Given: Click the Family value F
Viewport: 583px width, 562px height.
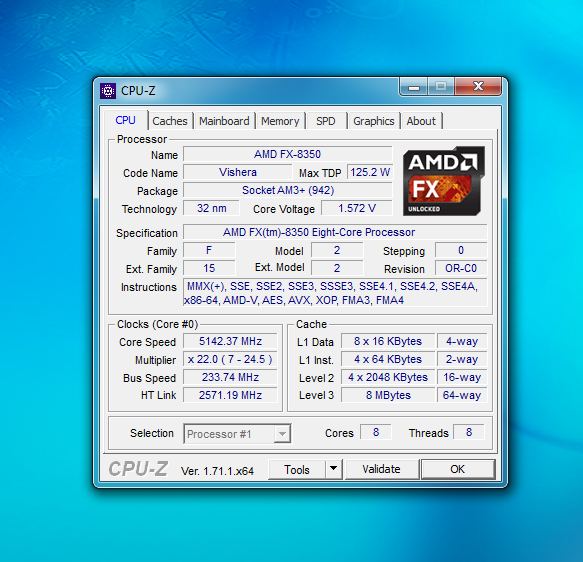Looking at the screenshot, I should (x=209, y=251).
